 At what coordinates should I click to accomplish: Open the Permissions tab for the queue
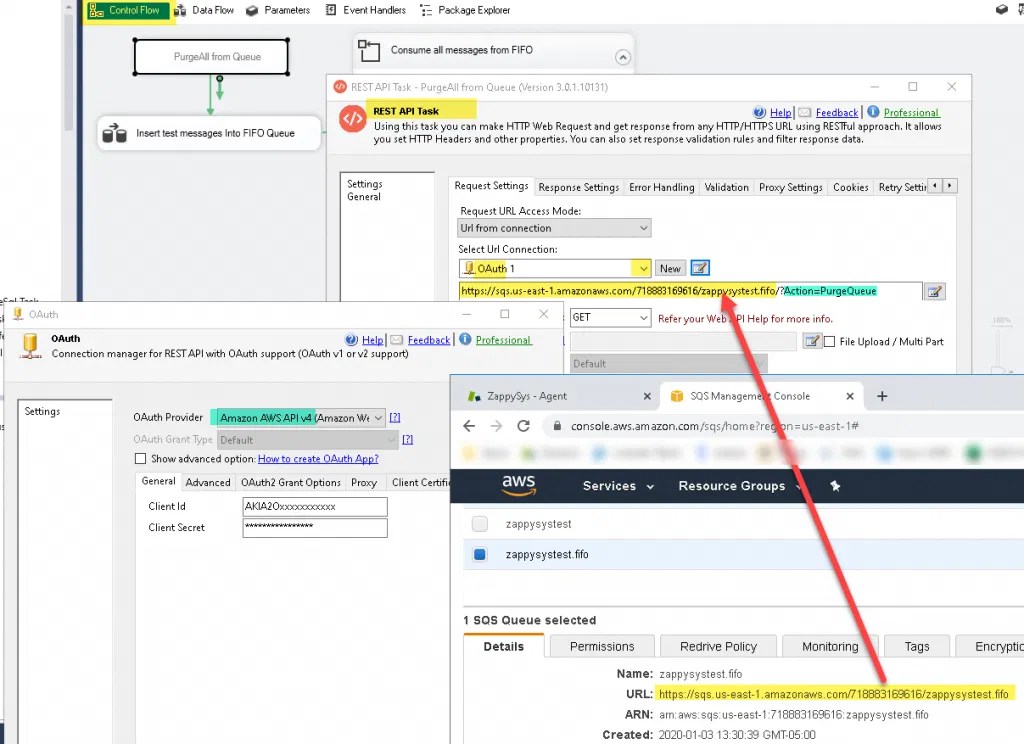[x=601, y=646]
